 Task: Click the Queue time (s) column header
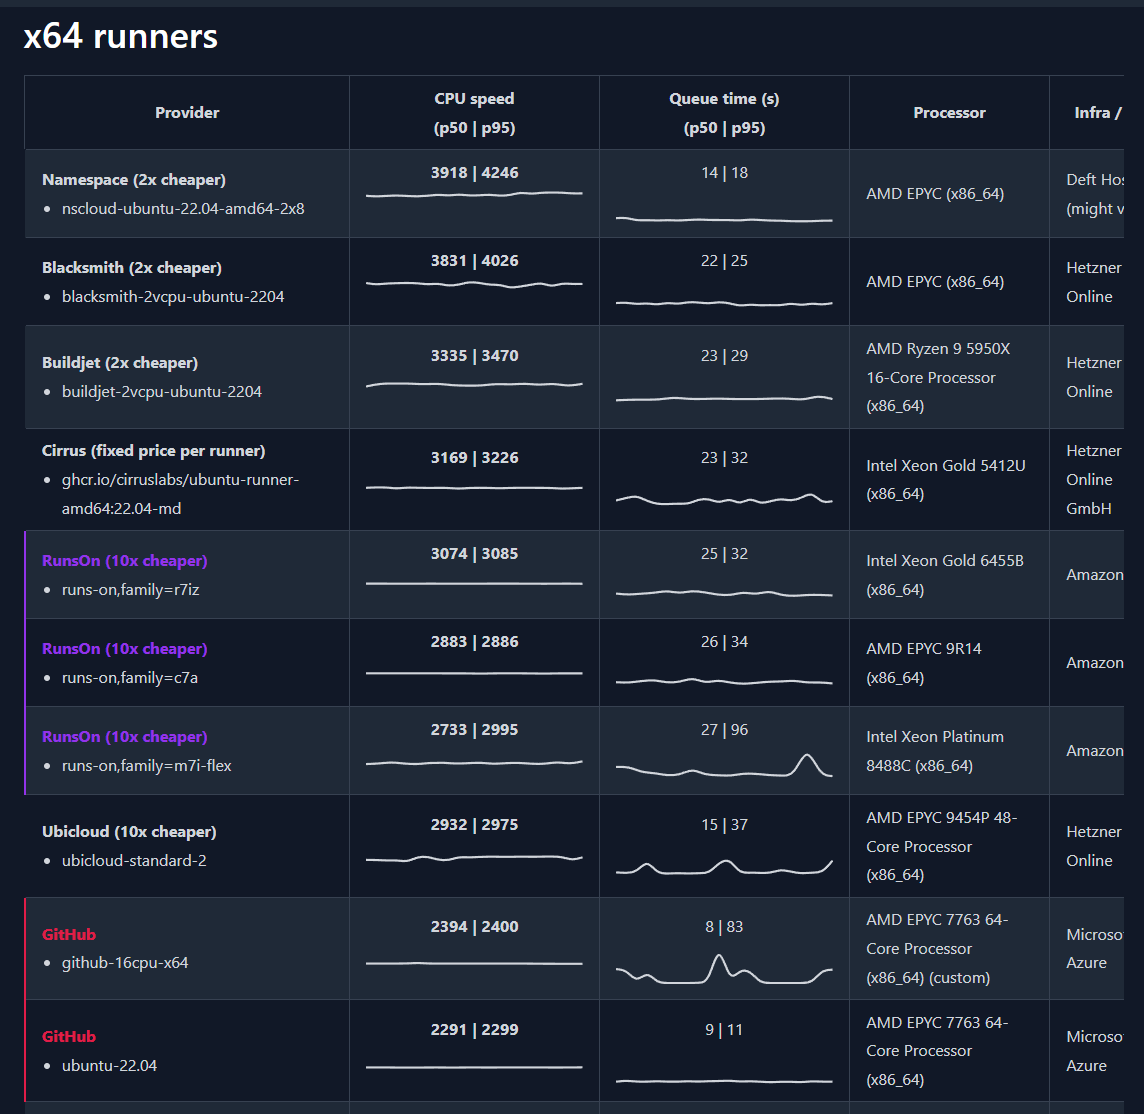(724, 113)
